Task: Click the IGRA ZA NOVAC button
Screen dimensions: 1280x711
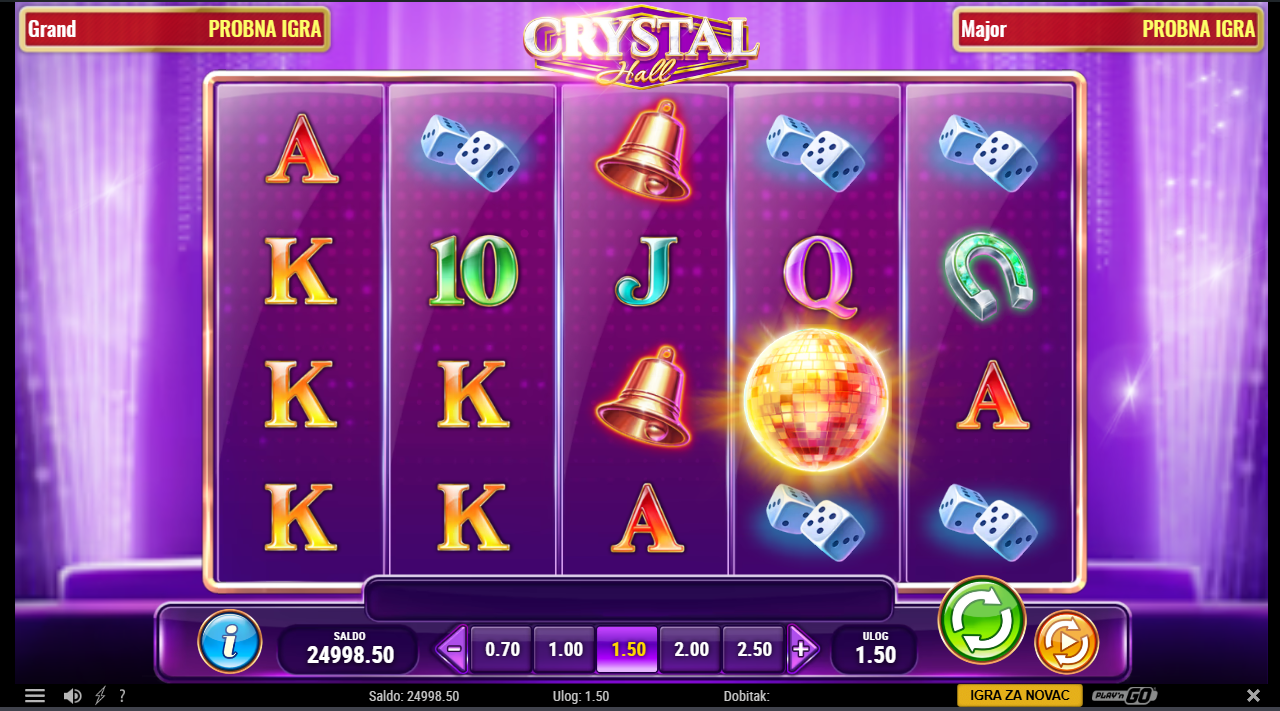Action: click(x=1018, y=696)
